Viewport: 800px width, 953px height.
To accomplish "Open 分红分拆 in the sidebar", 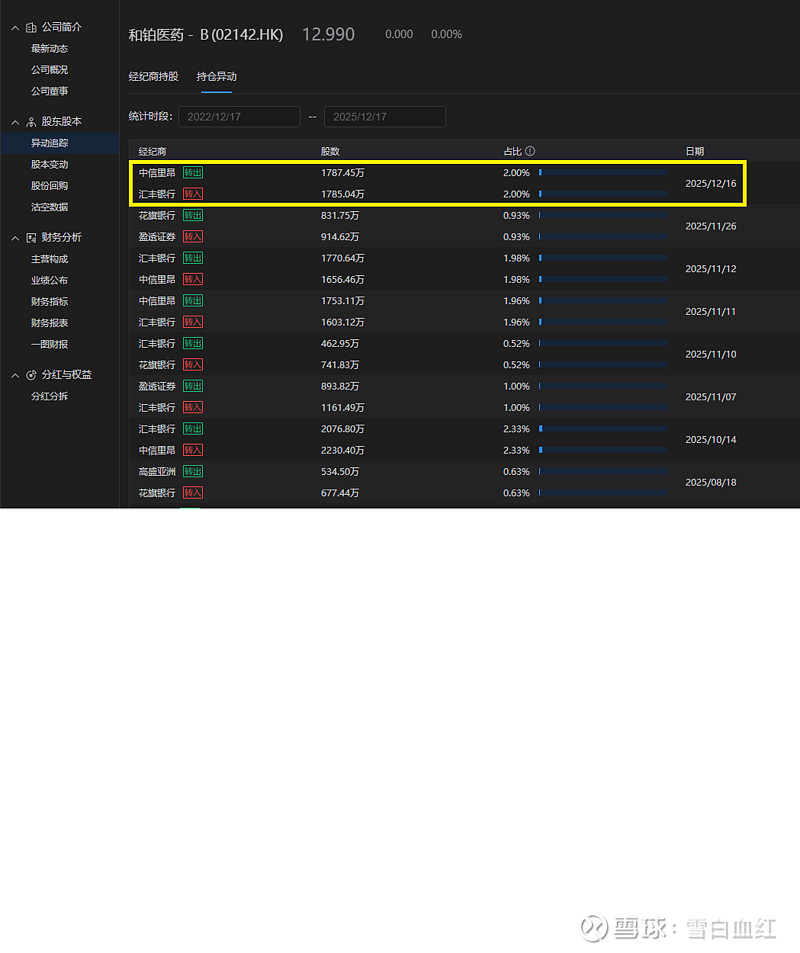I will pyautogui.click(x=49, y=397).
